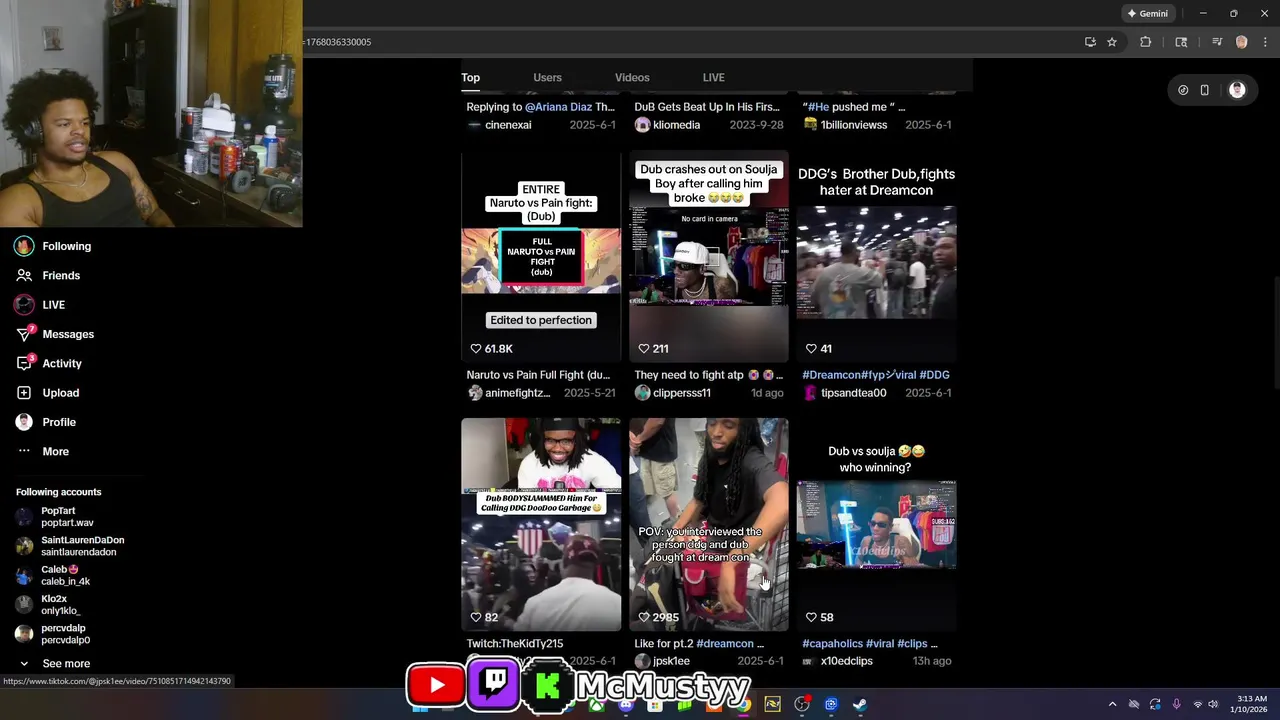
Task: Click the #Dreamcon hashtag under tipsandtea00 video
Action: tap(832, 375)
